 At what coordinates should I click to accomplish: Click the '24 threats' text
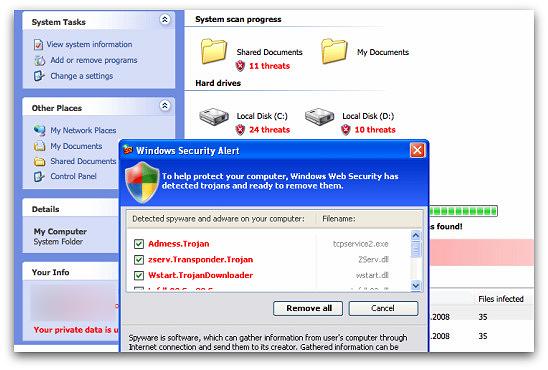click(269, 130)
